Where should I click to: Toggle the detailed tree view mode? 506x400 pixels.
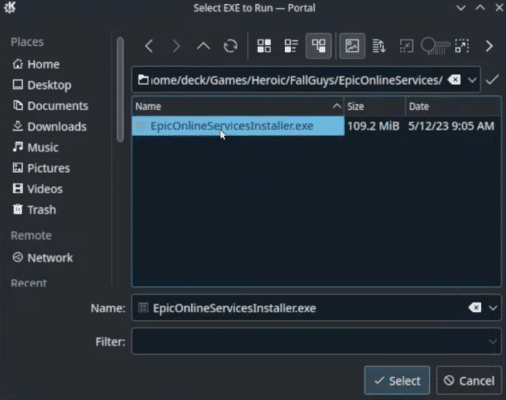[x=318, y=46]
